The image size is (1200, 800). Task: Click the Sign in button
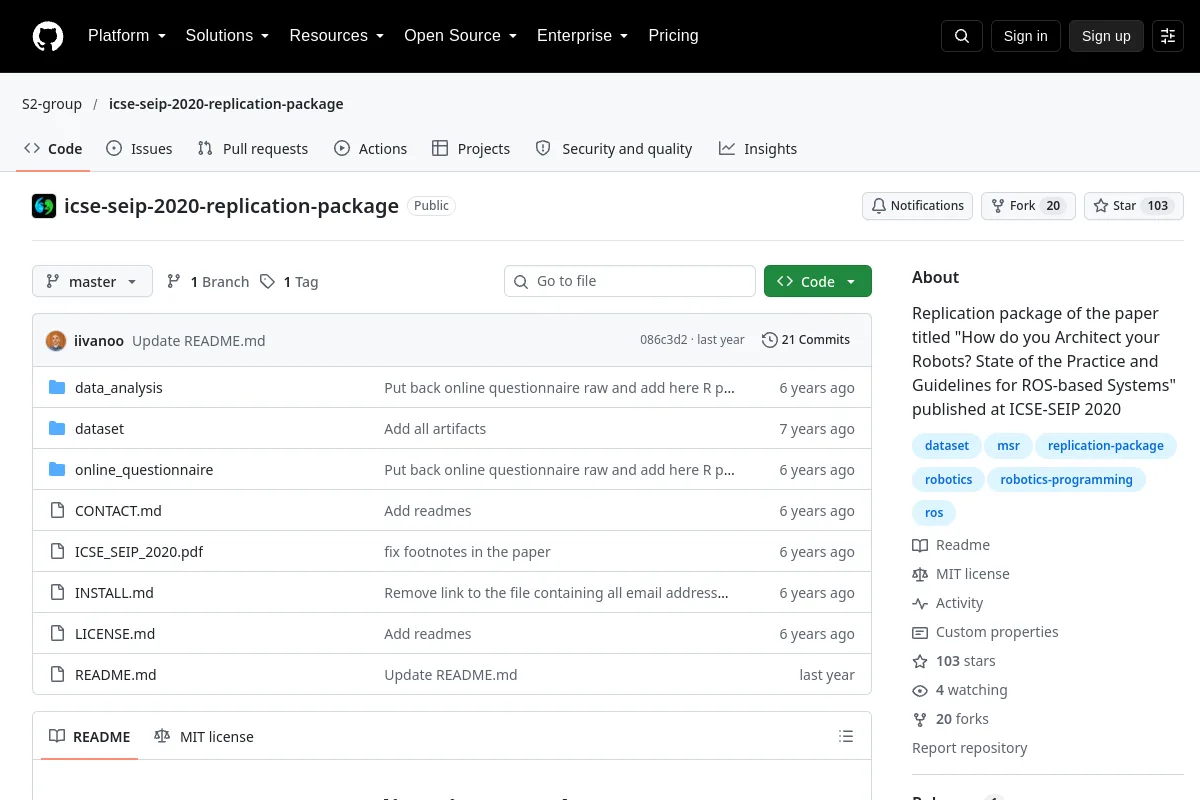pyautogui.click(x=1025, y=36)
